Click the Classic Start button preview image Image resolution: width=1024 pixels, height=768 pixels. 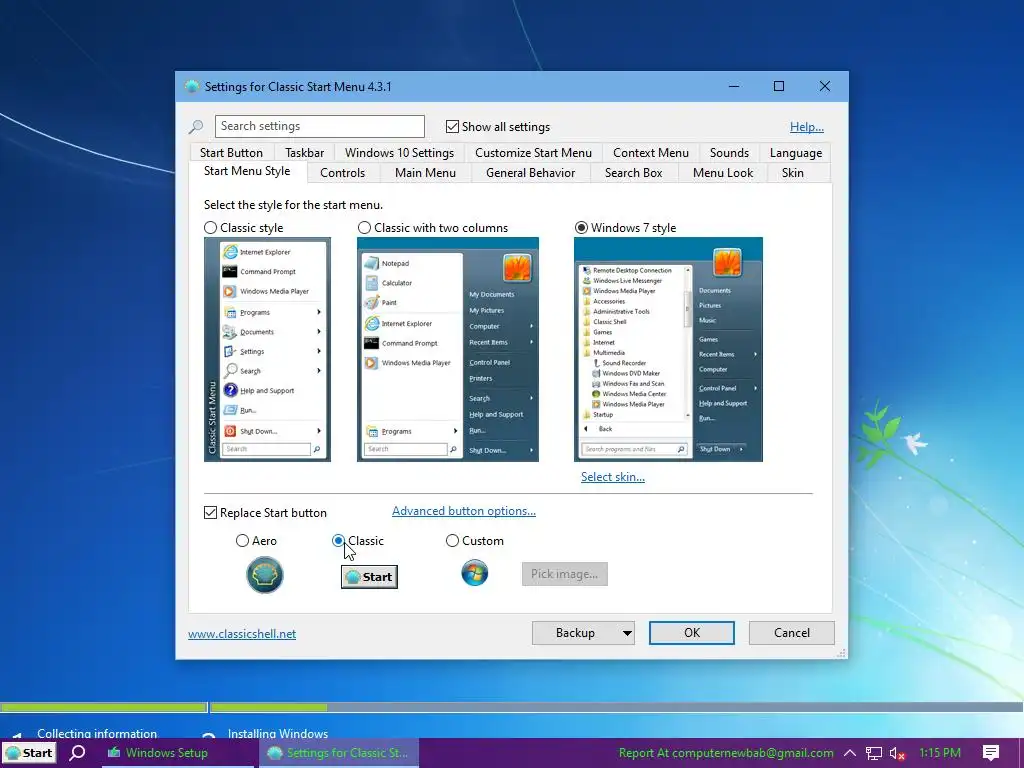coord(369,577)
